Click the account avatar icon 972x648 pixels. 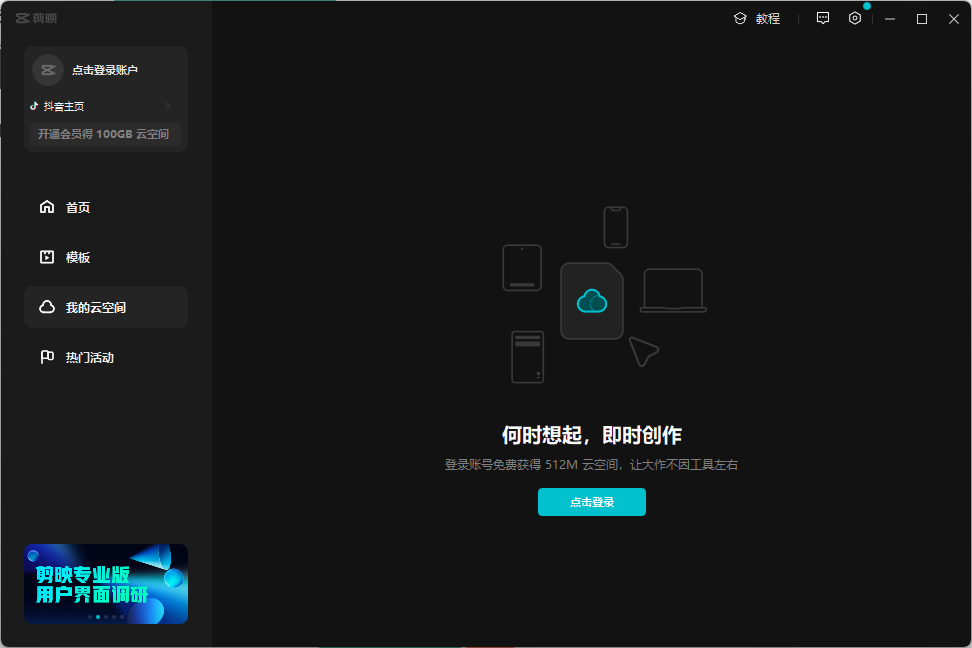click(x=48, y=70)
